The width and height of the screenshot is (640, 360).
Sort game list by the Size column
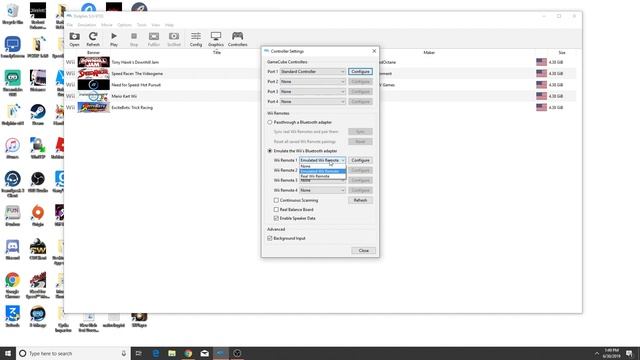[562, 52]
